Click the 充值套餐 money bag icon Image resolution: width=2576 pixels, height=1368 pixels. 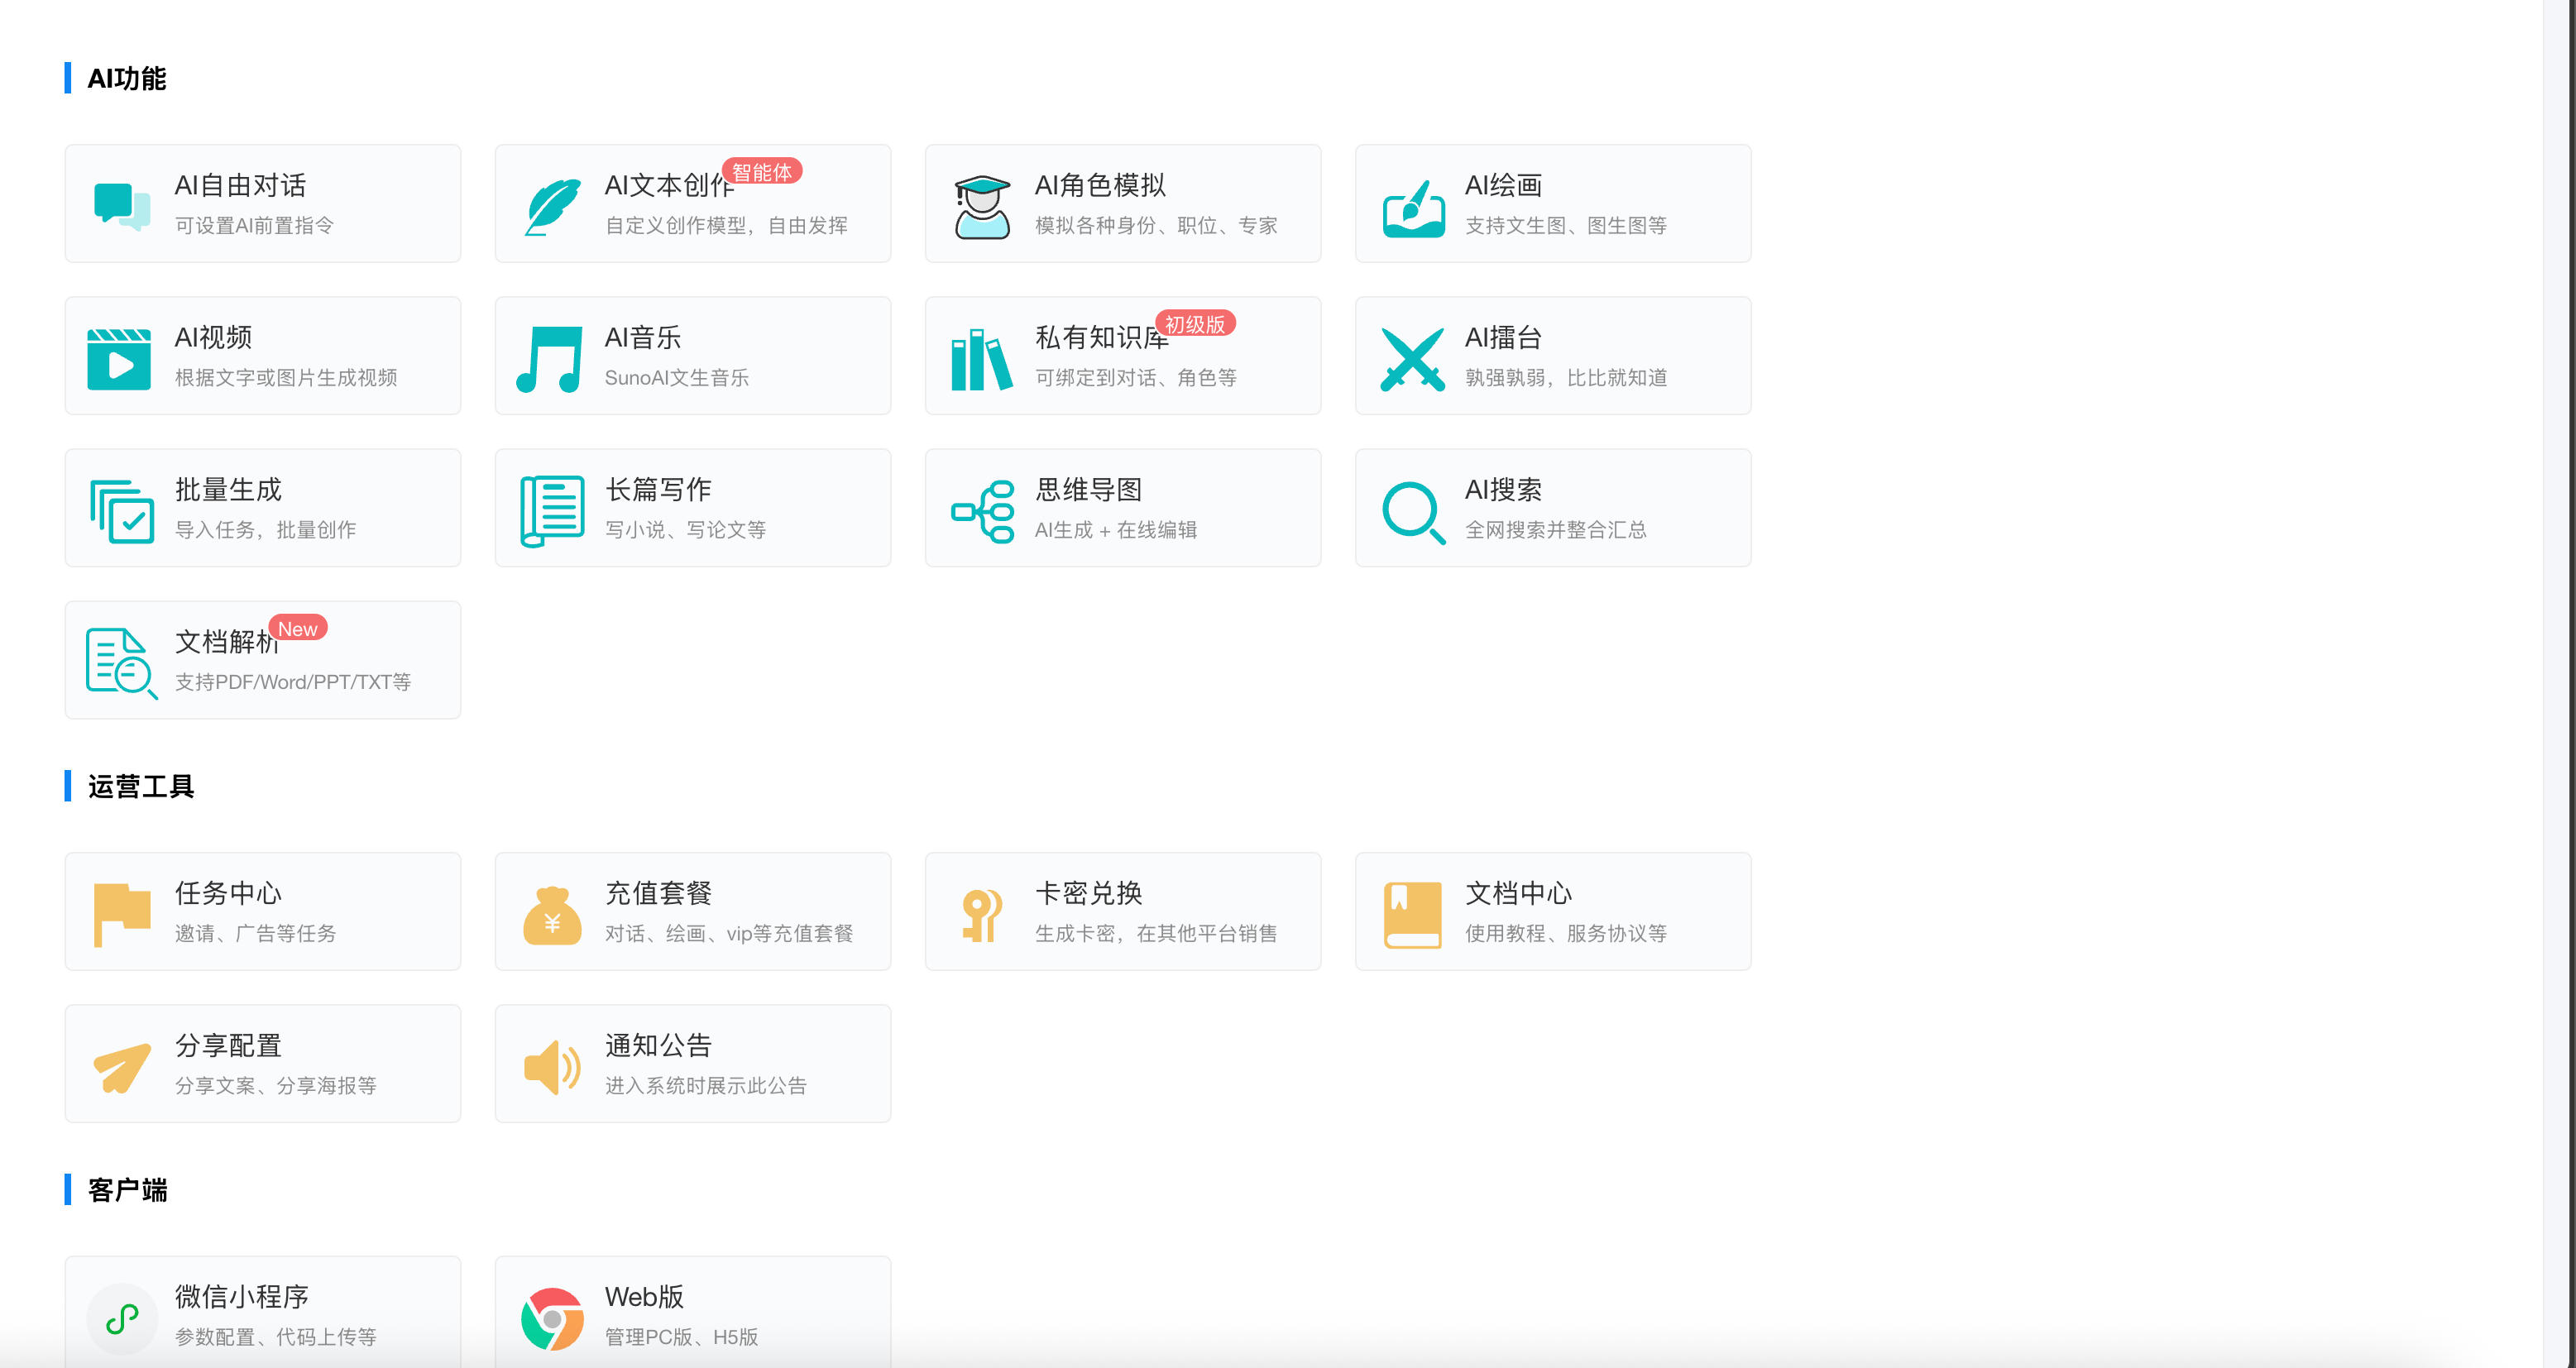coord(552,915)
